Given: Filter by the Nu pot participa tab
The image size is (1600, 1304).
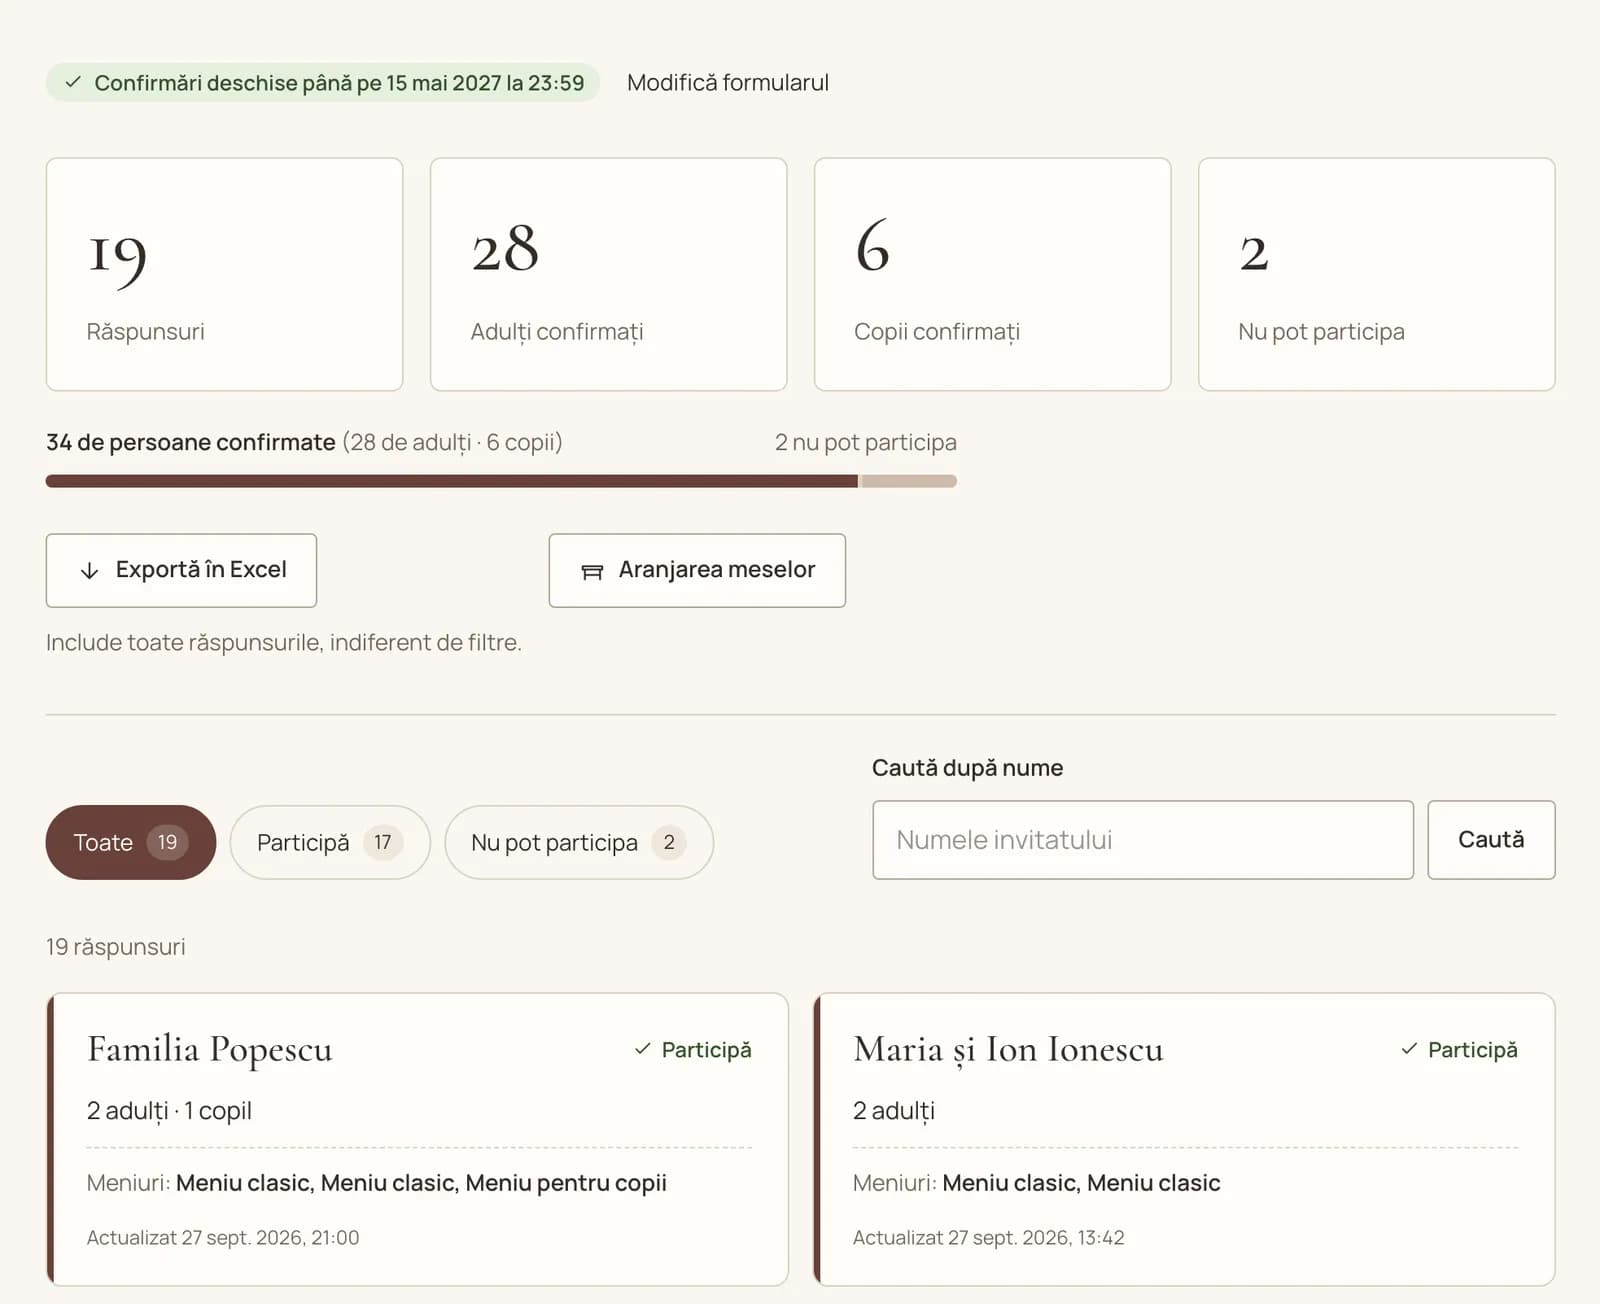Looking at the screenshot, I should [x=579, y=842].
